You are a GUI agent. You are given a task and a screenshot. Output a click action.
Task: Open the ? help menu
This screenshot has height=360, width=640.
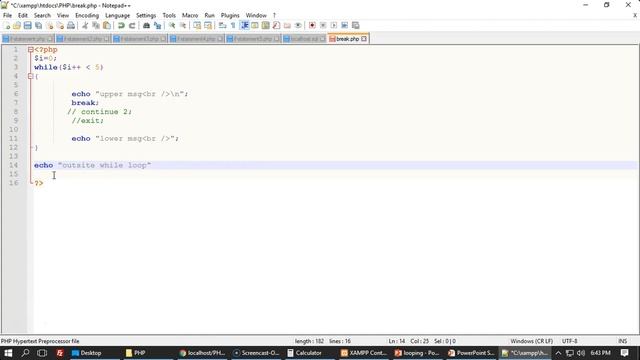pyautogui.click(x=274, y=15)
